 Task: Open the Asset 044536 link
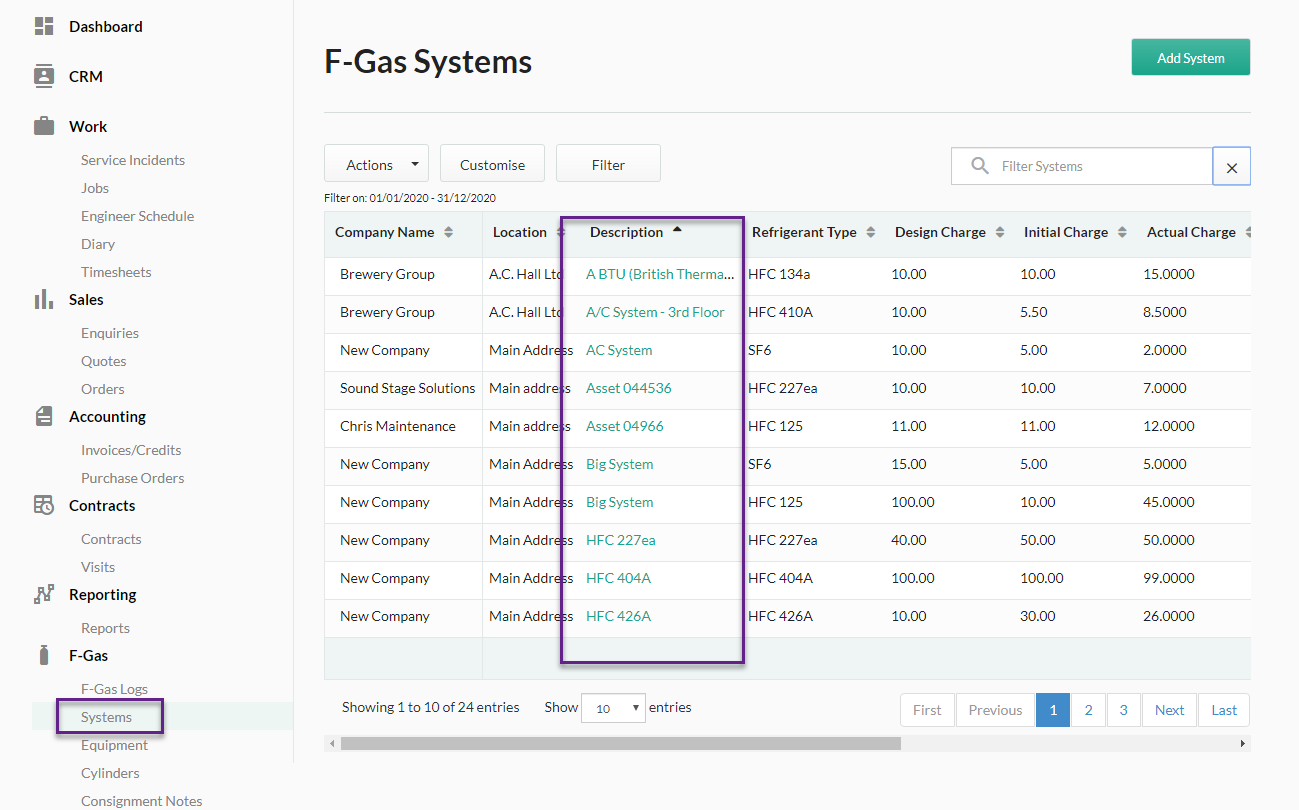coord(629,388)
